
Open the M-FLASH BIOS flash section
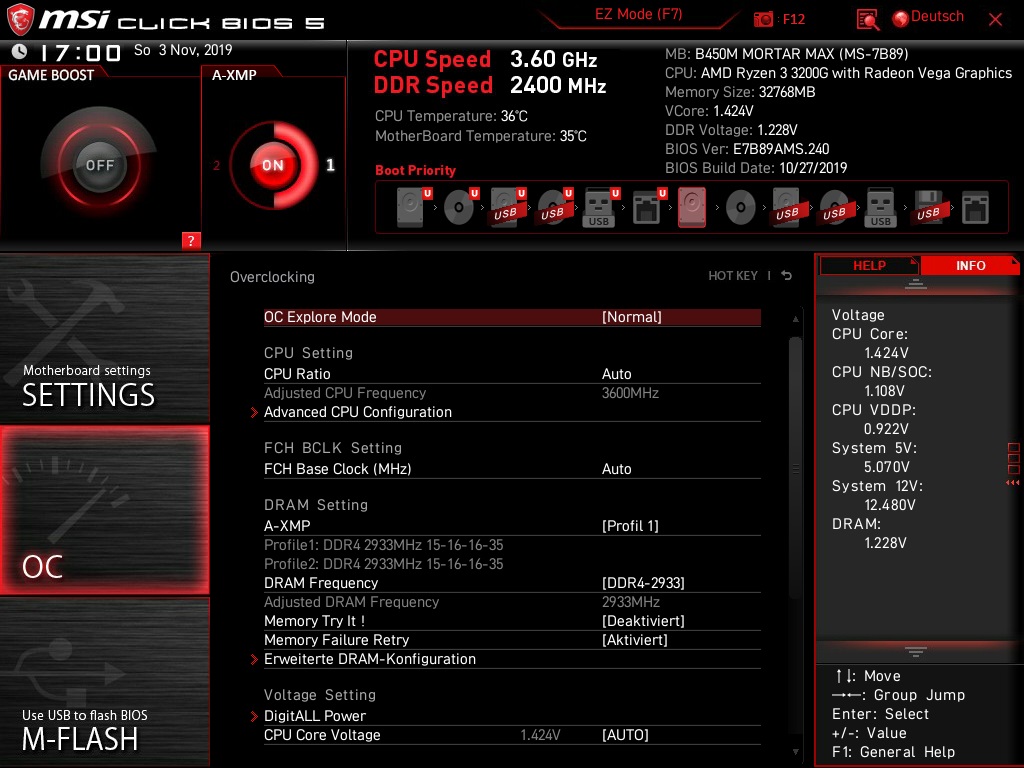(x=104, y=682)
